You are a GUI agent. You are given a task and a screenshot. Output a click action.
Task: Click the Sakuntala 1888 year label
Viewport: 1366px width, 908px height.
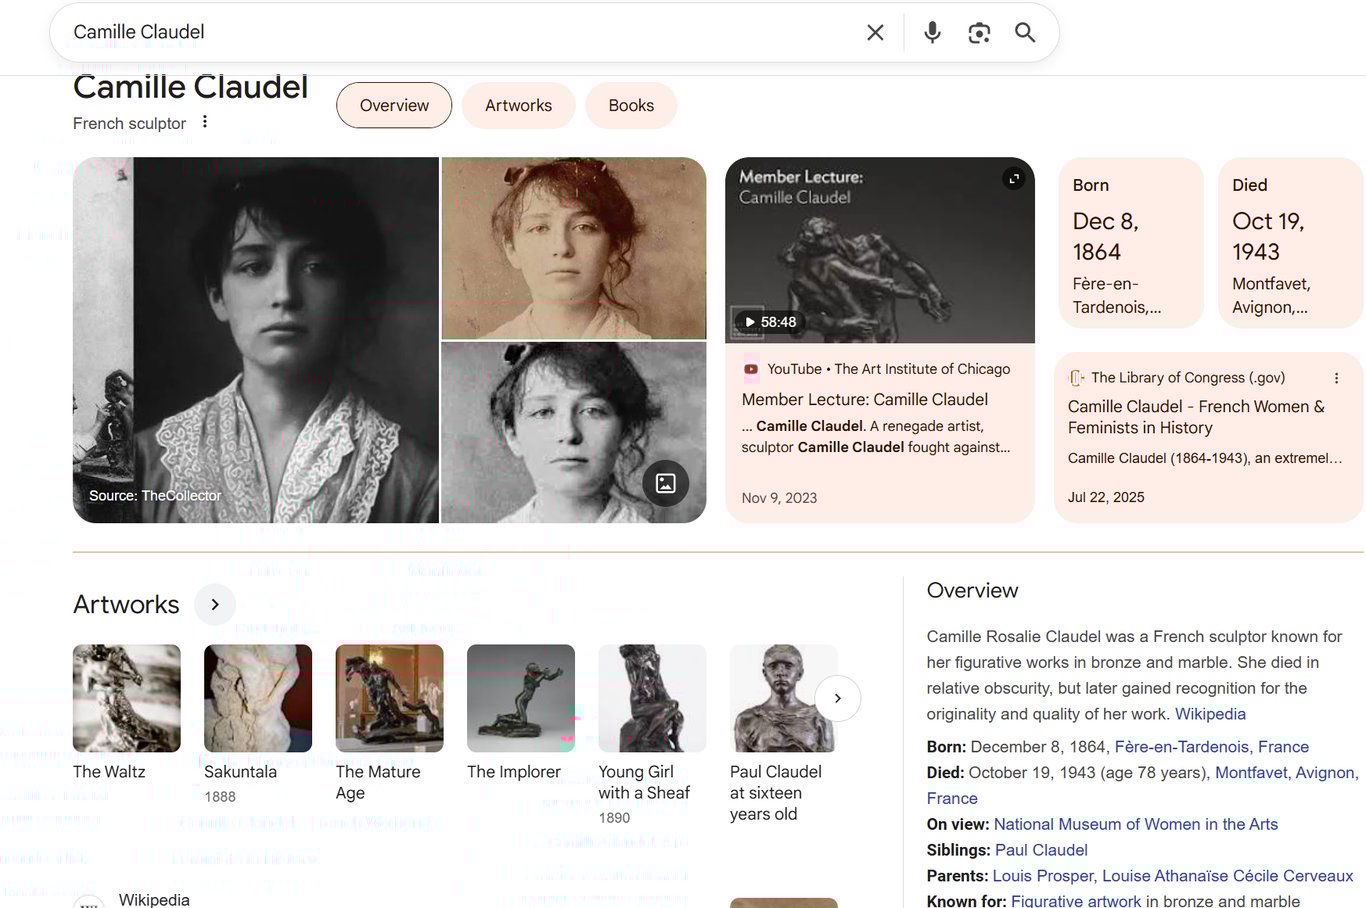(x=220, y=797)
